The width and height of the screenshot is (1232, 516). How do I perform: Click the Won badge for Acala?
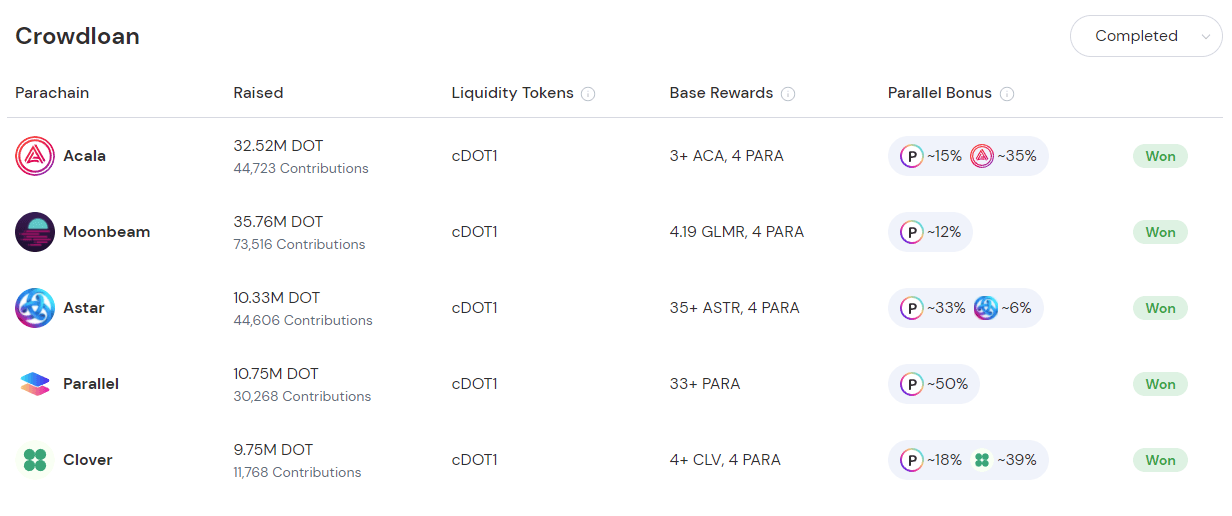tap(1160, 156)
